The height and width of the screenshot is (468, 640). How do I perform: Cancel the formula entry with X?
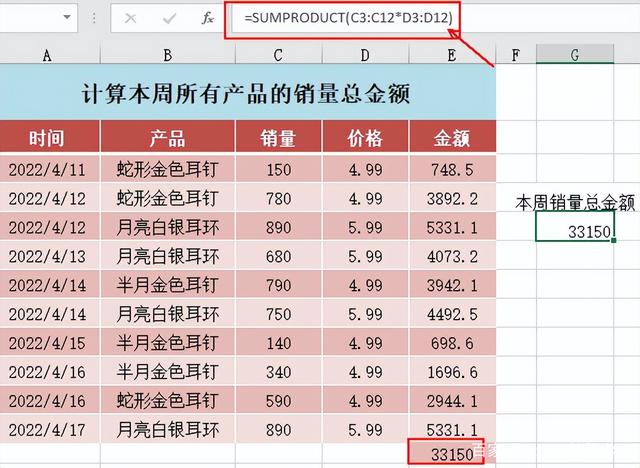pyautogui.click(x=130, y=18)
